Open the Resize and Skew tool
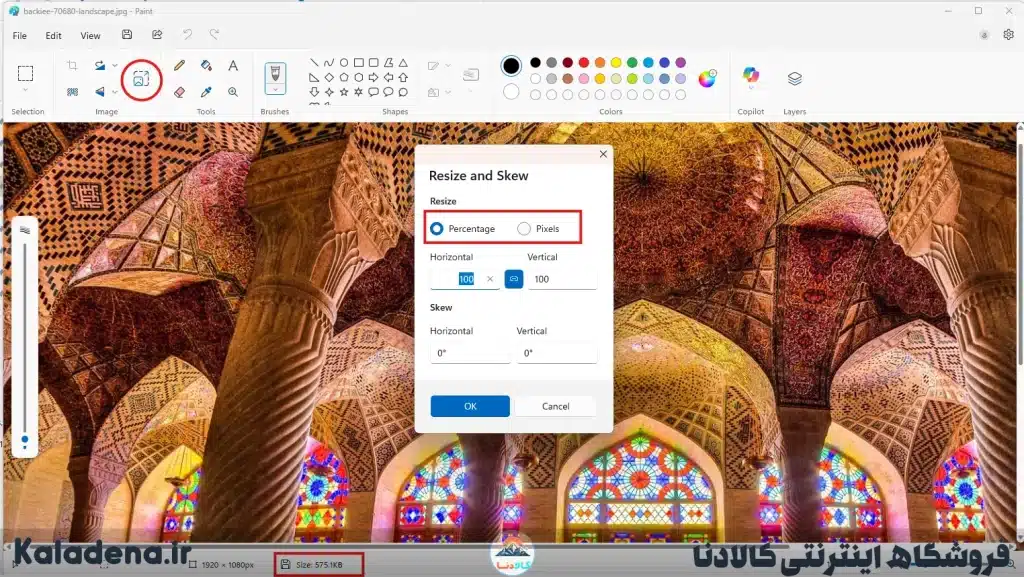Screen dimensions: 1024x577 point(141,79)
